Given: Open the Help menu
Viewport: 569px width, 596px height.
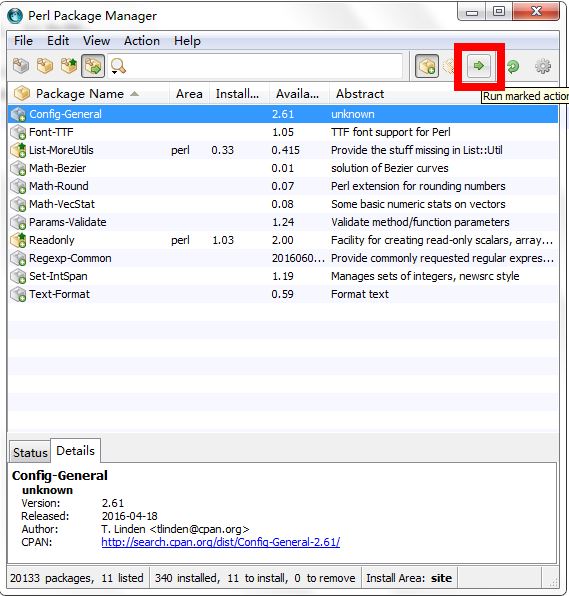Looking at the screenshot, I should pyautogui.click(x=187, y=41).
